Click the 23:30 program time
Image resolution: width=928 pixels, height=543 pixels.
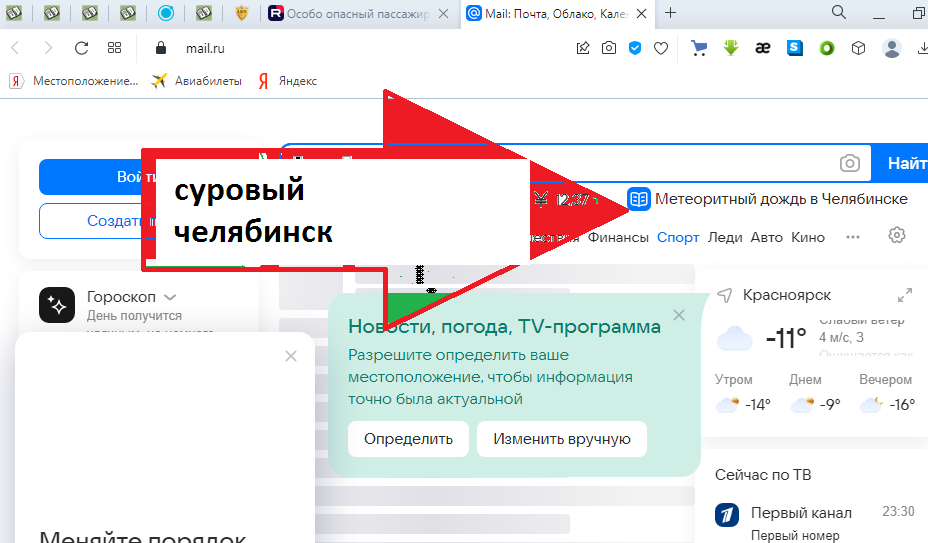pos(898,511)
